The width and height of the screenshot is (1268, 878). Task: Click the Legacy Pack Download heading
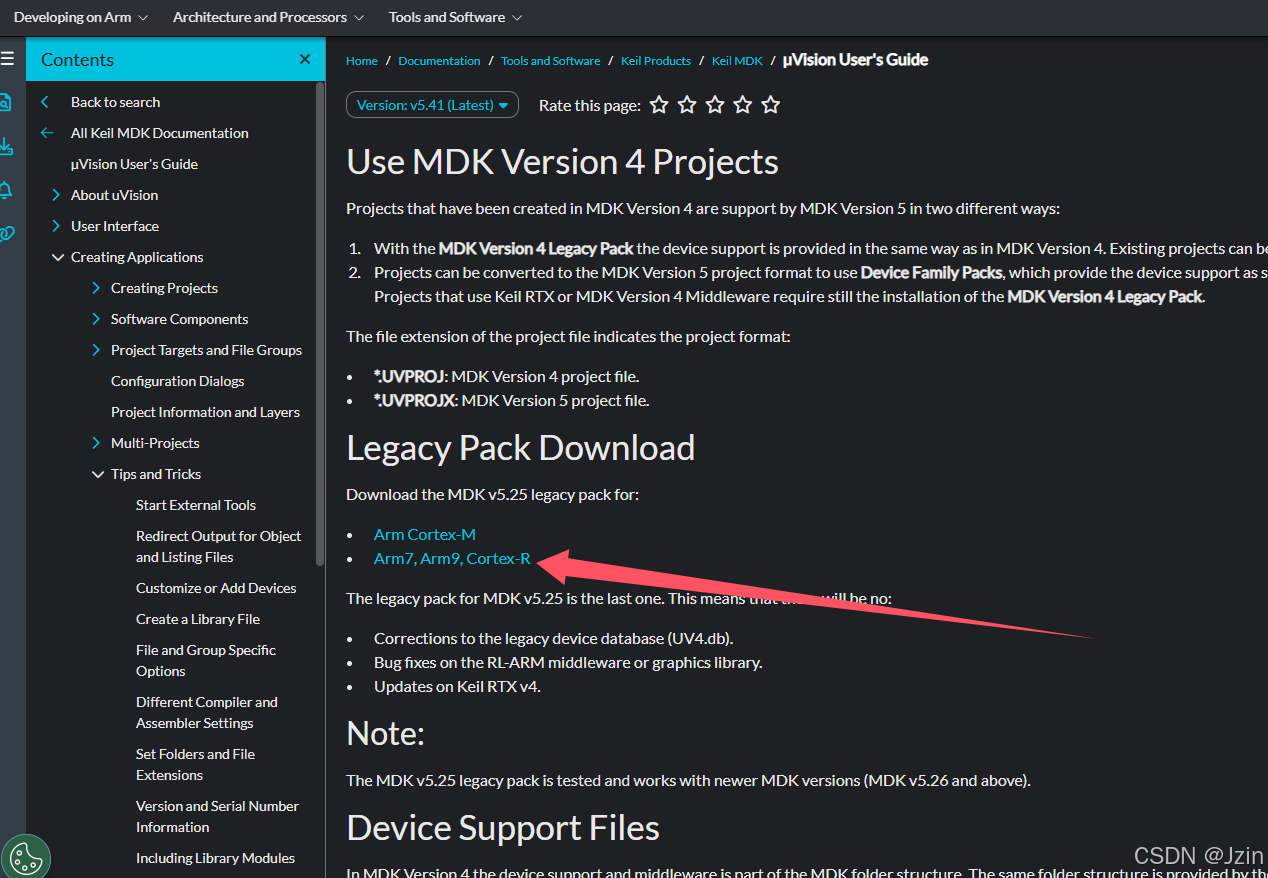click(x=520, y=448)
